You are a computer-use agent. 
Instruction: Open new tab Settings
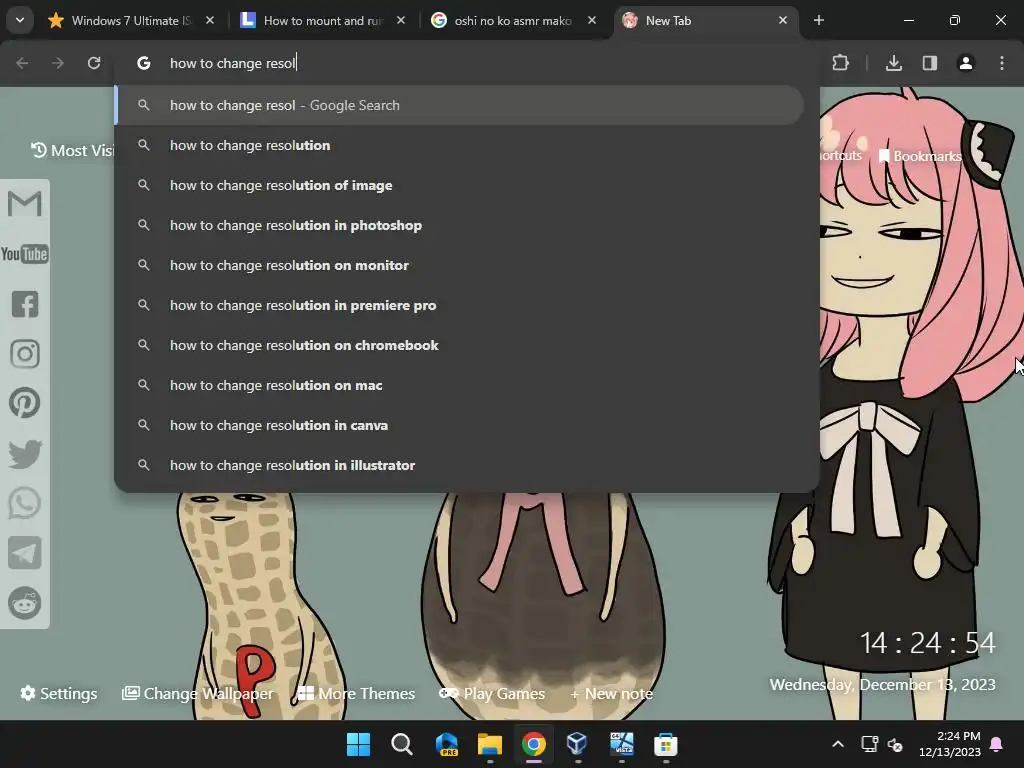pos(59,693)
